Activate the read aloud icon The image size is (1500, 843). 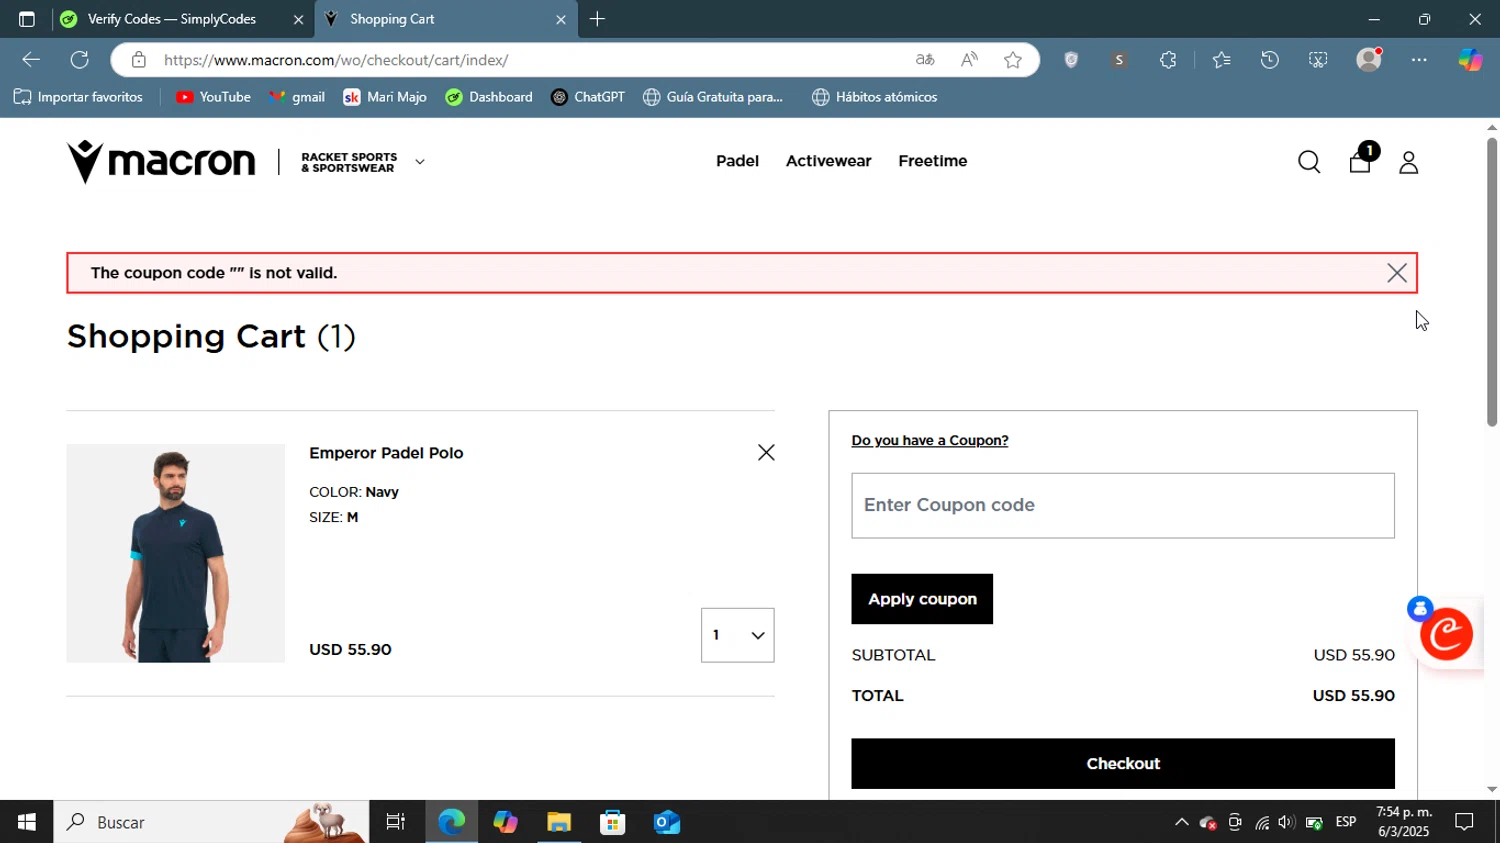pos(969,60)
